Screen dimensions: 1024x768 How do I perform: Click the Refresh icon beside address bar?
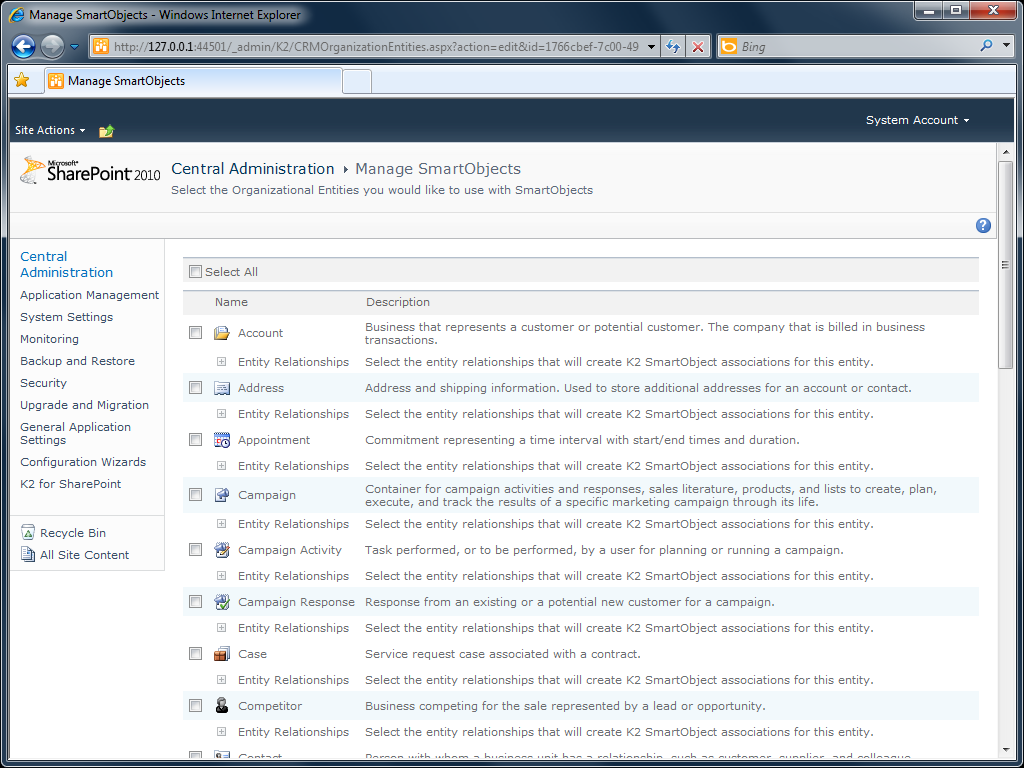[x=673, y=46]
